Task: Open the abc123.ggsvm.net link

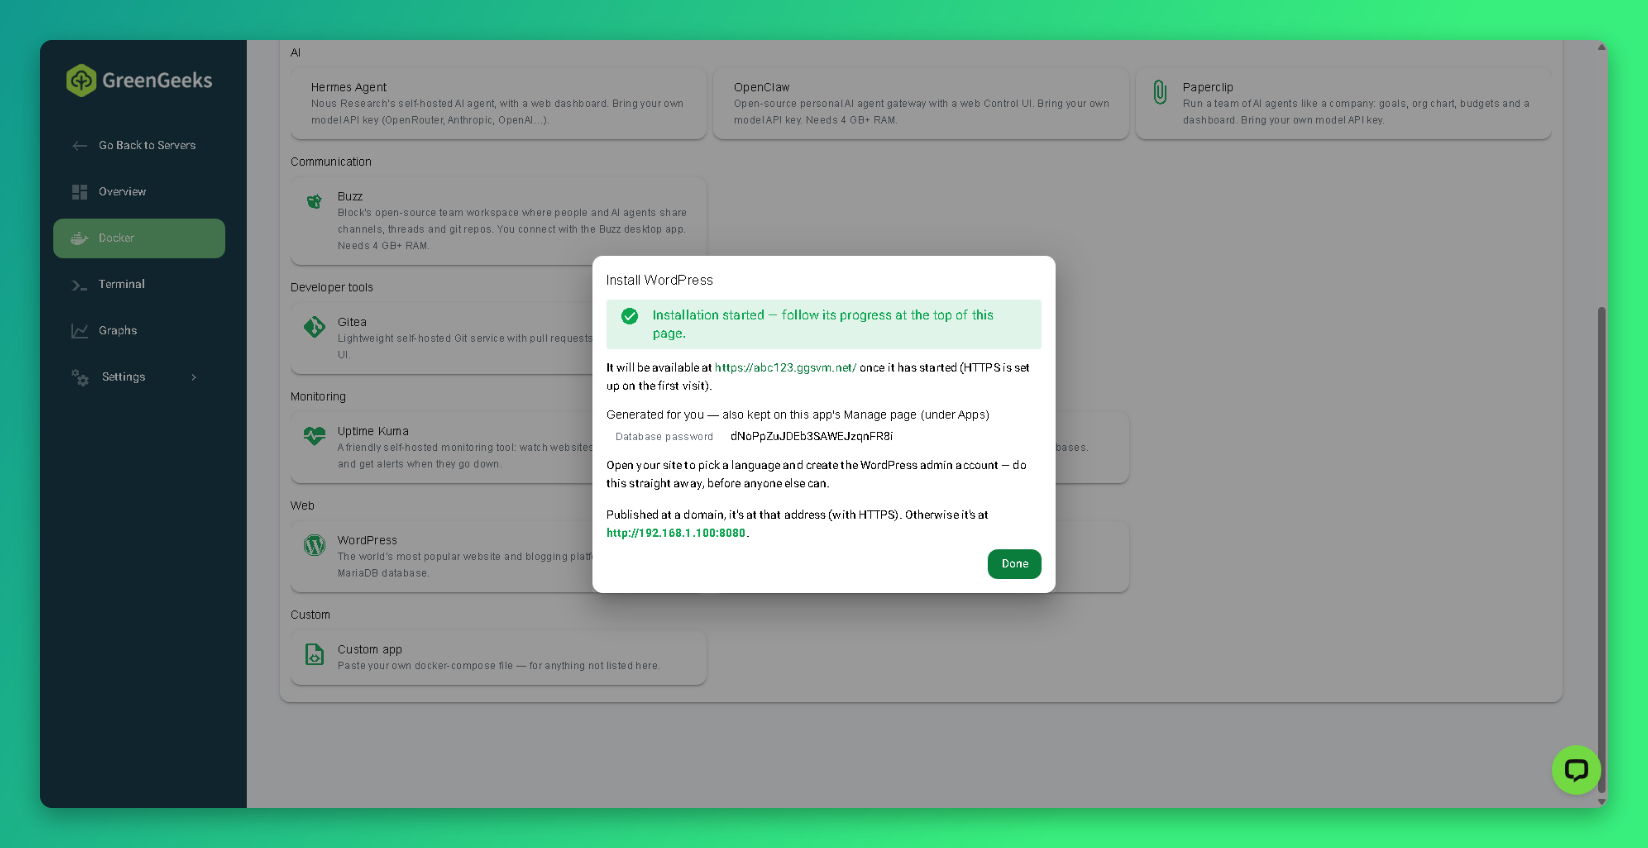Action: (x=785, y=368)
